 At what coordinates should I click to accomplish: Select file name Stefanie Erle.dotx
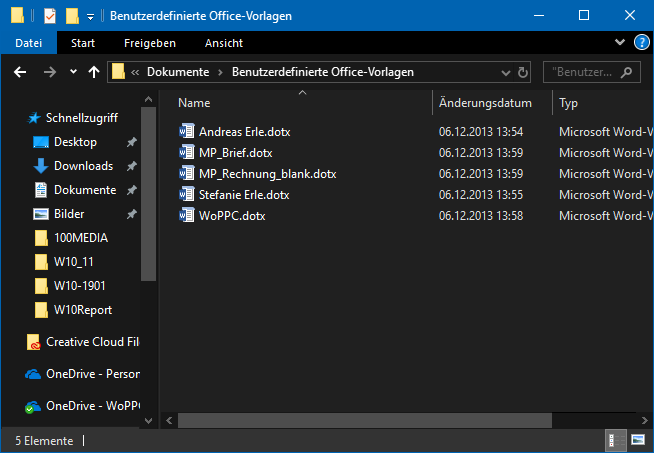tap(244, 195)
